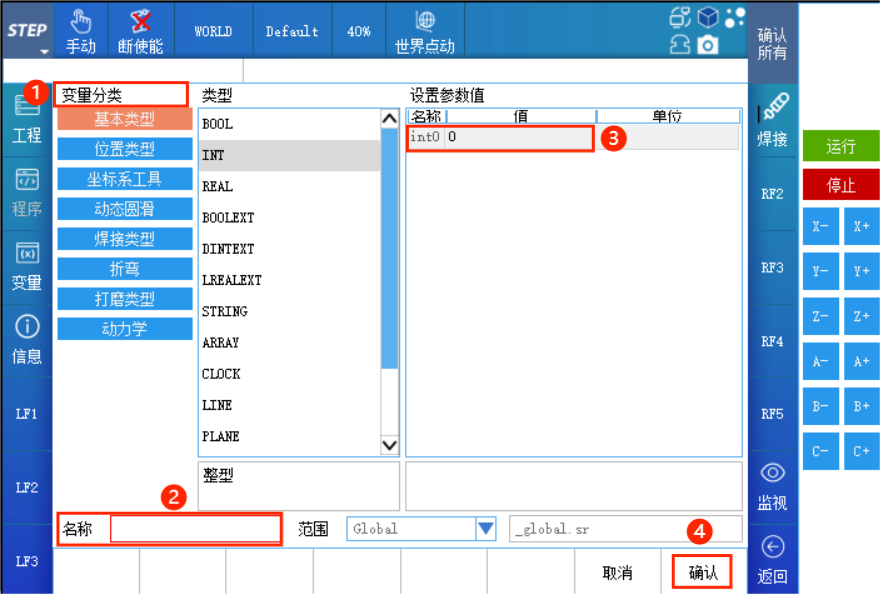Screen dimensions: 880x594
Task: Click the Return back arrow button
Action: pyautogui.click(x=772, y=547)
